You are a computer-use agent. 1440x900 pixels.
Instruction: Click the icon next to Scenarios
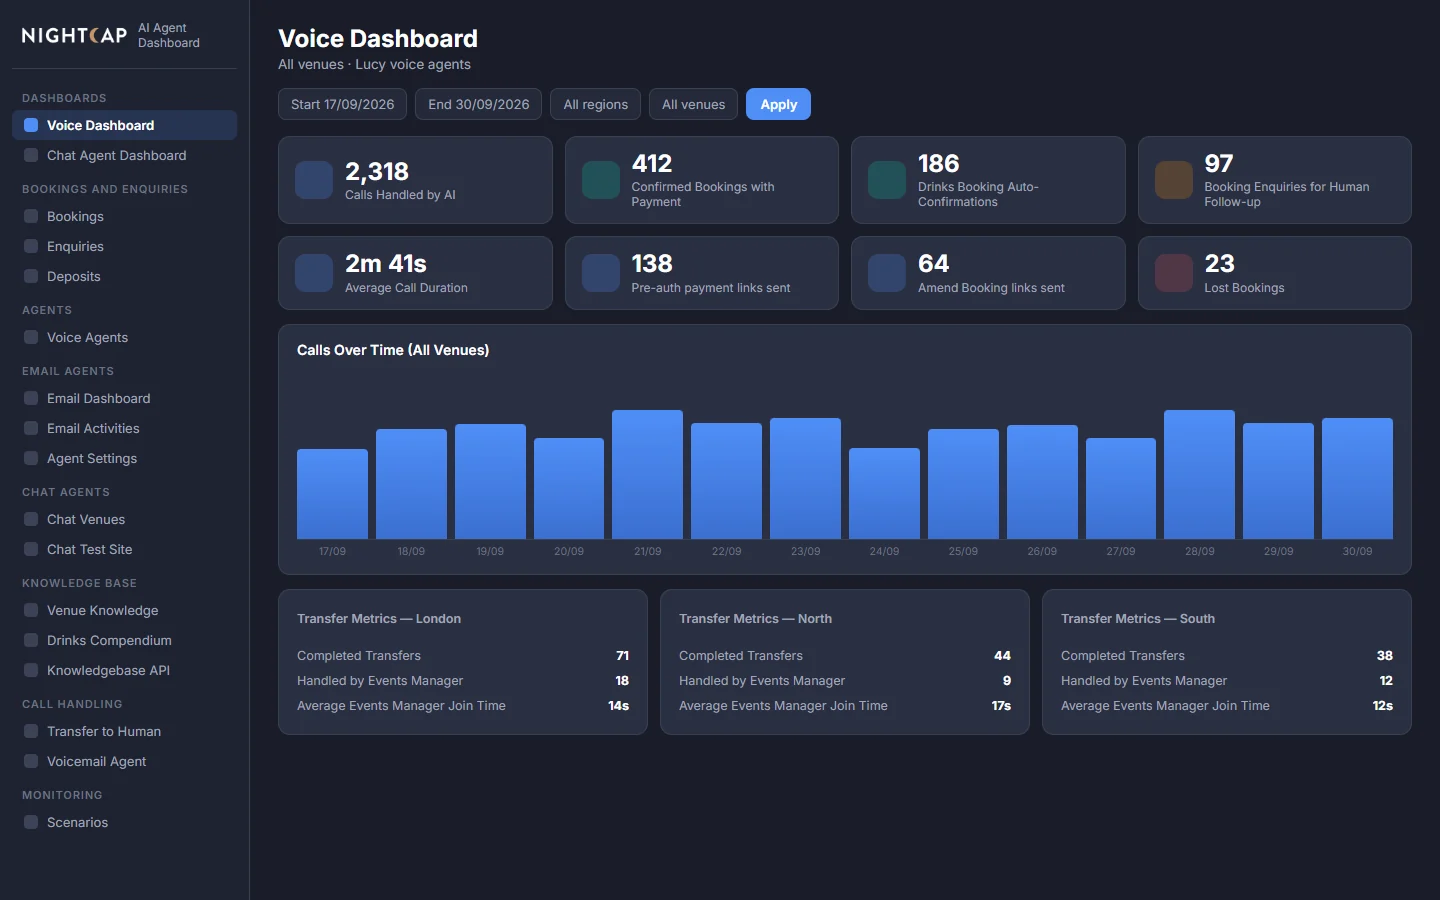tap(31, 822)
